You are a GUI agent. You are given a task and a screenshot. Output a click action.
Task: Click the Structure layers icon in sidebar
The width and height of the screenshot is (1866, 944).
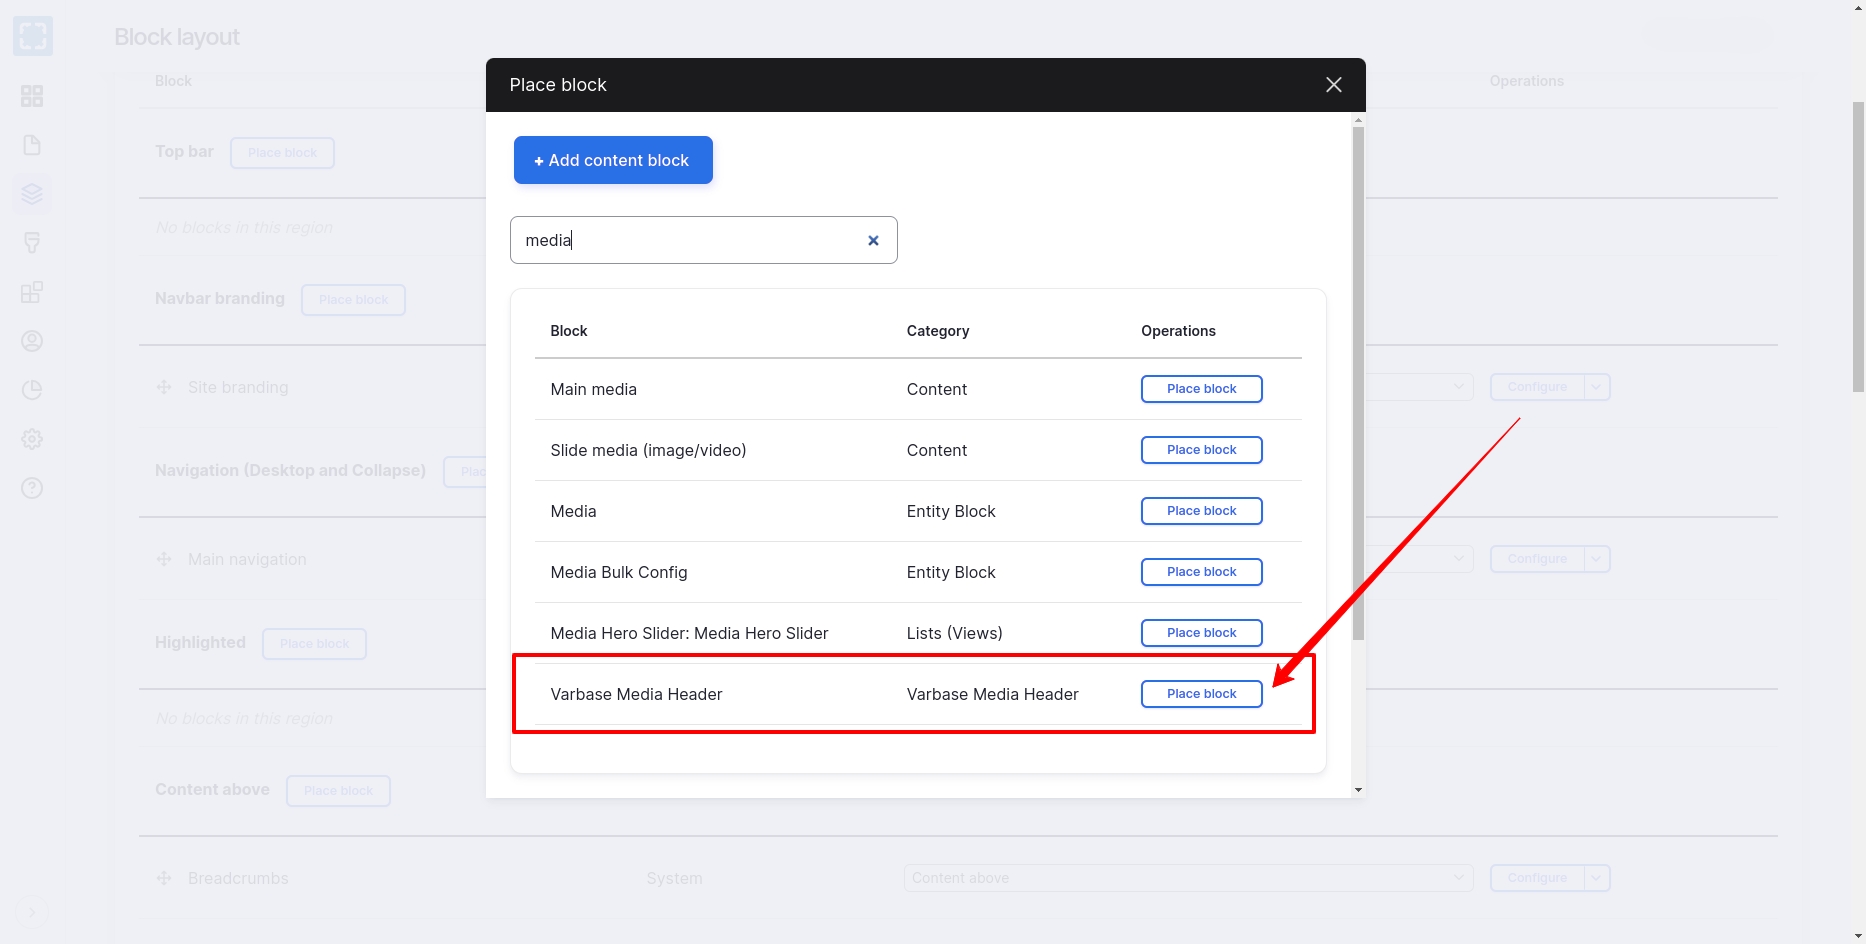click(32, 193)
